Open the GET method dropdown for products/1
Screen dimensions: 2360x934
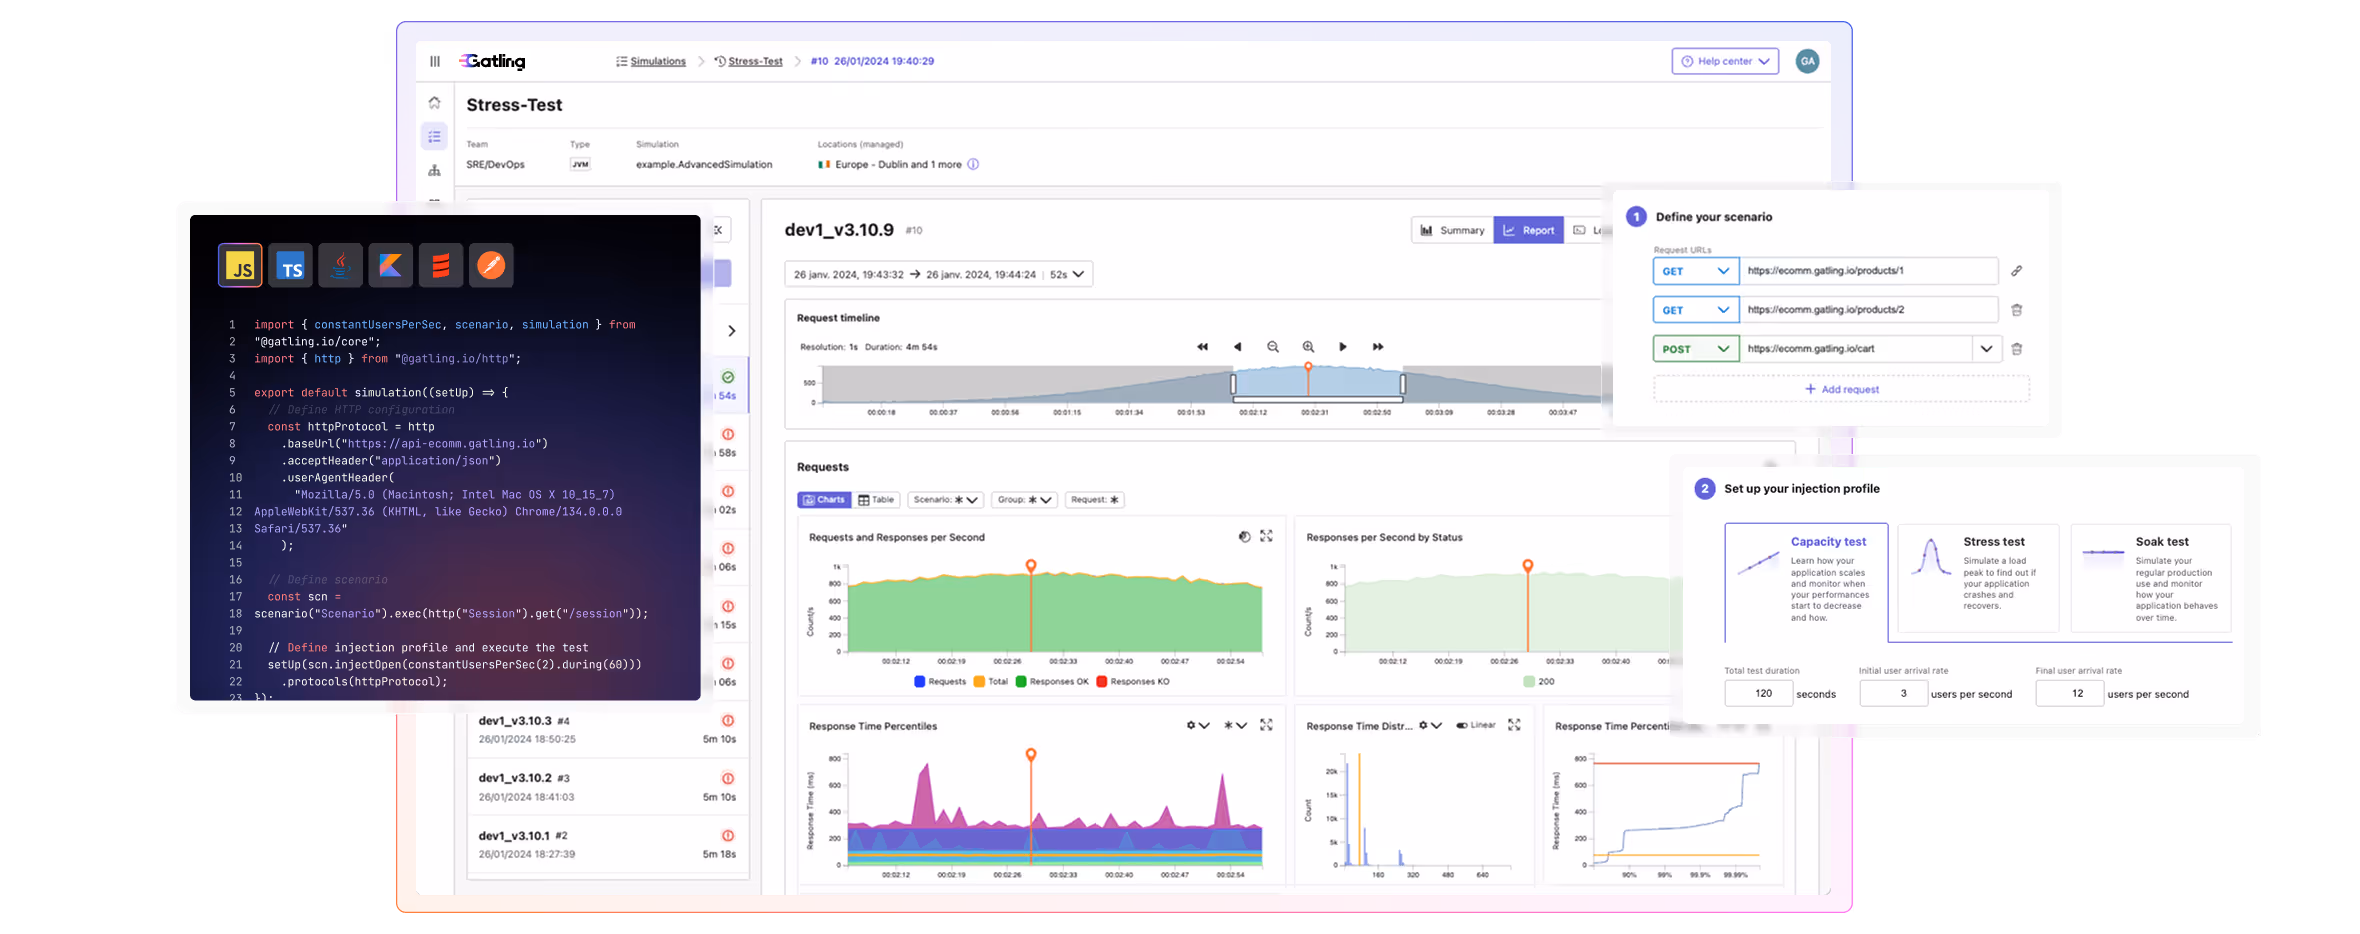click(x=1695, y=271)
